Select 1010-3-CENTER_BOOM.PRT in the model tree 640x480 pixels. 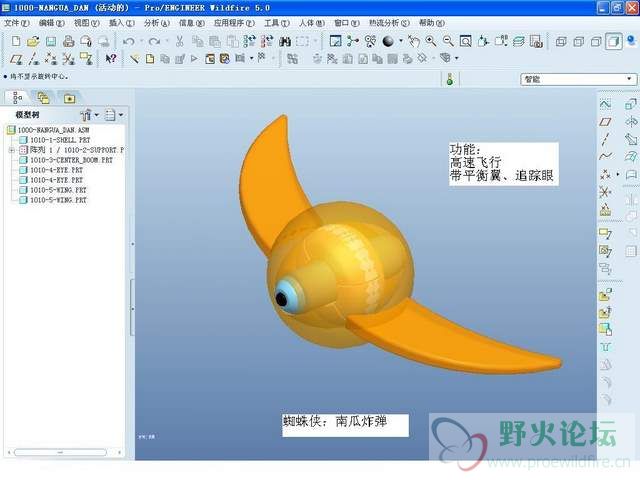(66, 160)
